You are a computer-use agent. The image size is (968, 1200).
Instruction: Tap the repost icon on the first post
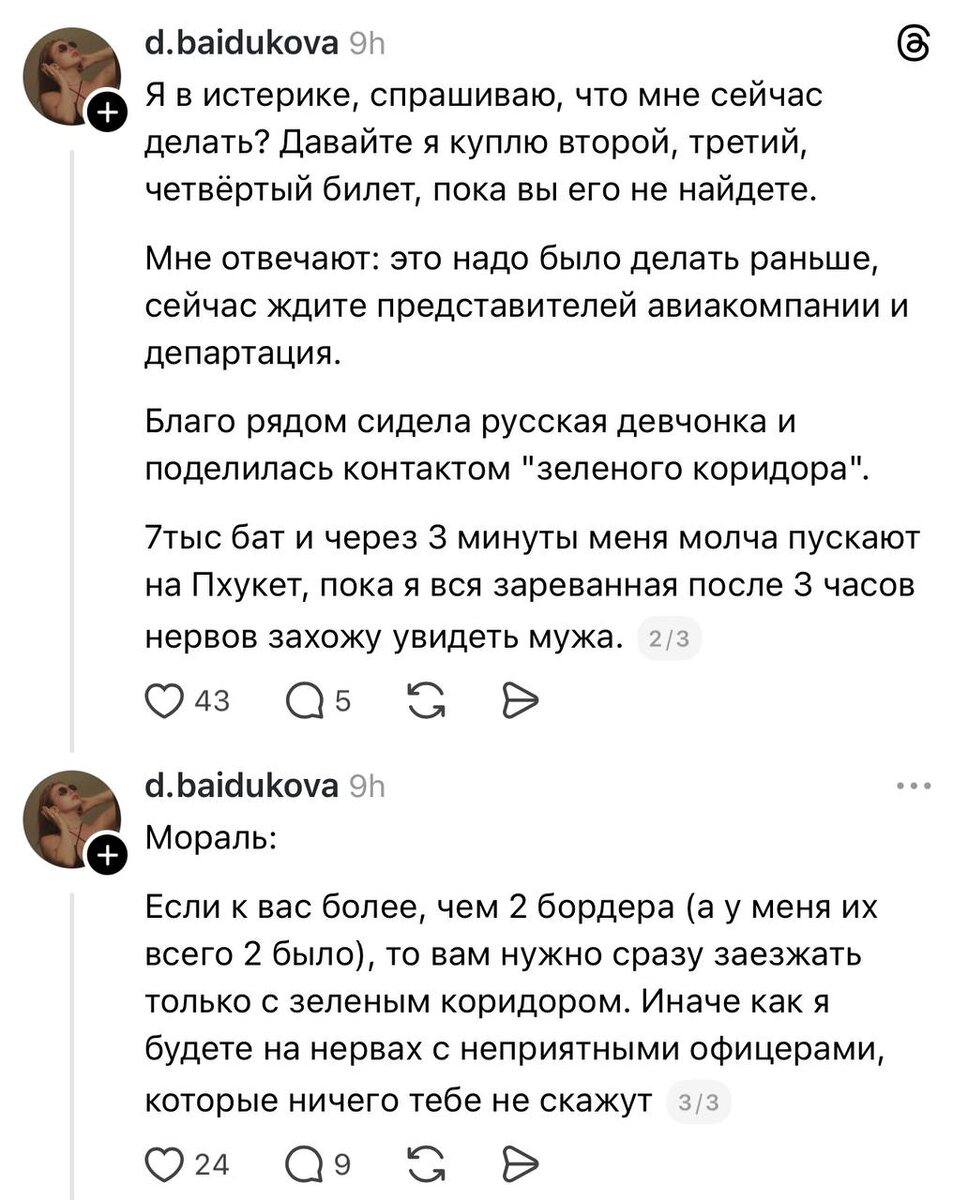(428, 700)
